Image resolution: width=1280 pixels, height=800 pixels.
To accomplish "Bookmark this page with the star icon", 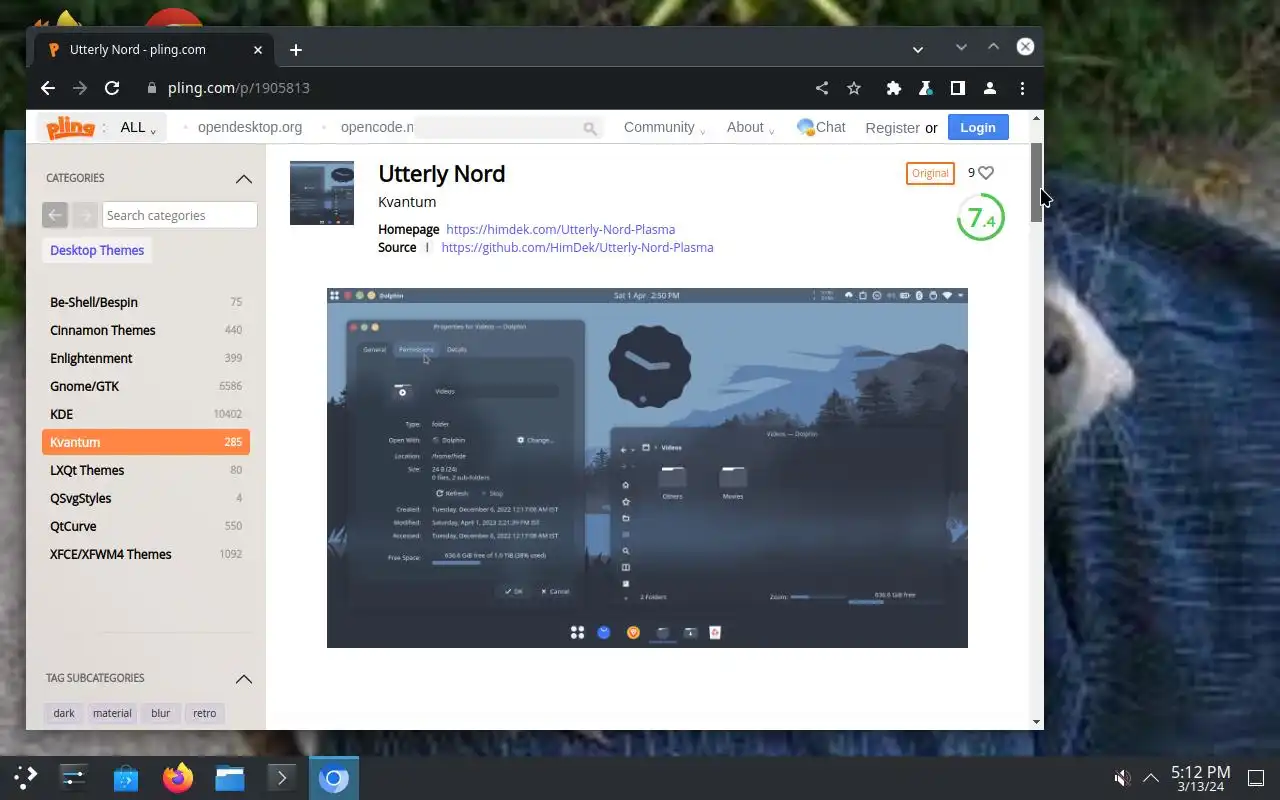I will coord(854,88).
